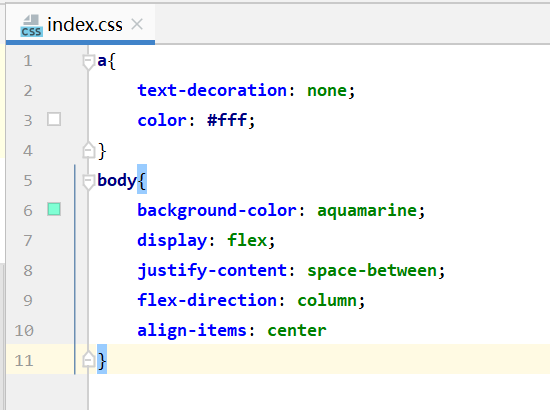
Task: Click the display property
Action: click(172, 241)
